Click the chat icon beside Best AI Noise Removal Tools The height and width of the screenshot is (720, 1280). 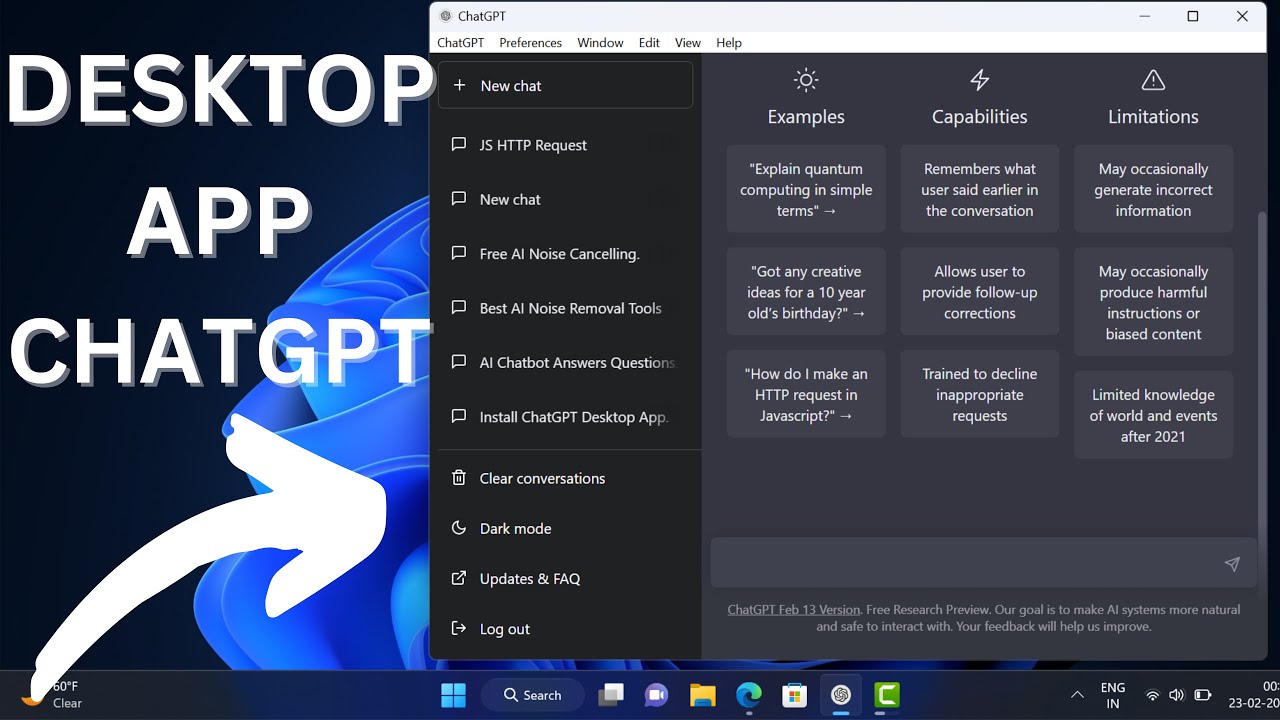pyautogui.click(x=459, y=308)
